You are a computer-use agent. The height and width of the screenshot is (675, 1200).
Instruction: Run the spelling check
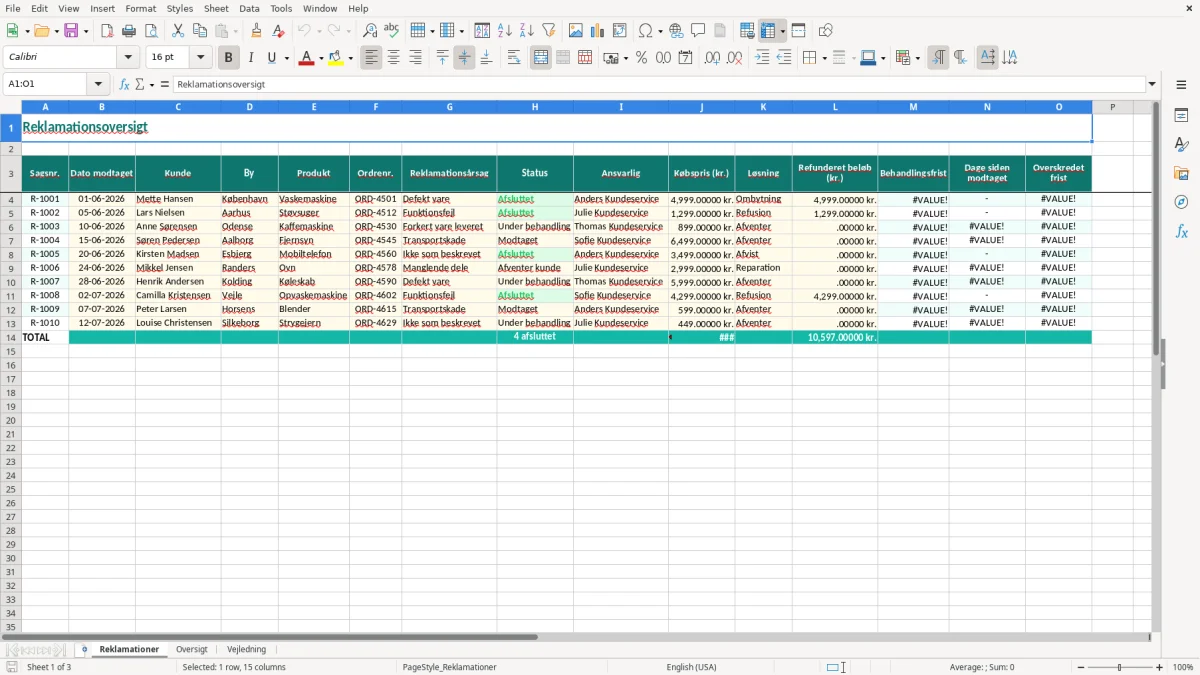[392, 31]
